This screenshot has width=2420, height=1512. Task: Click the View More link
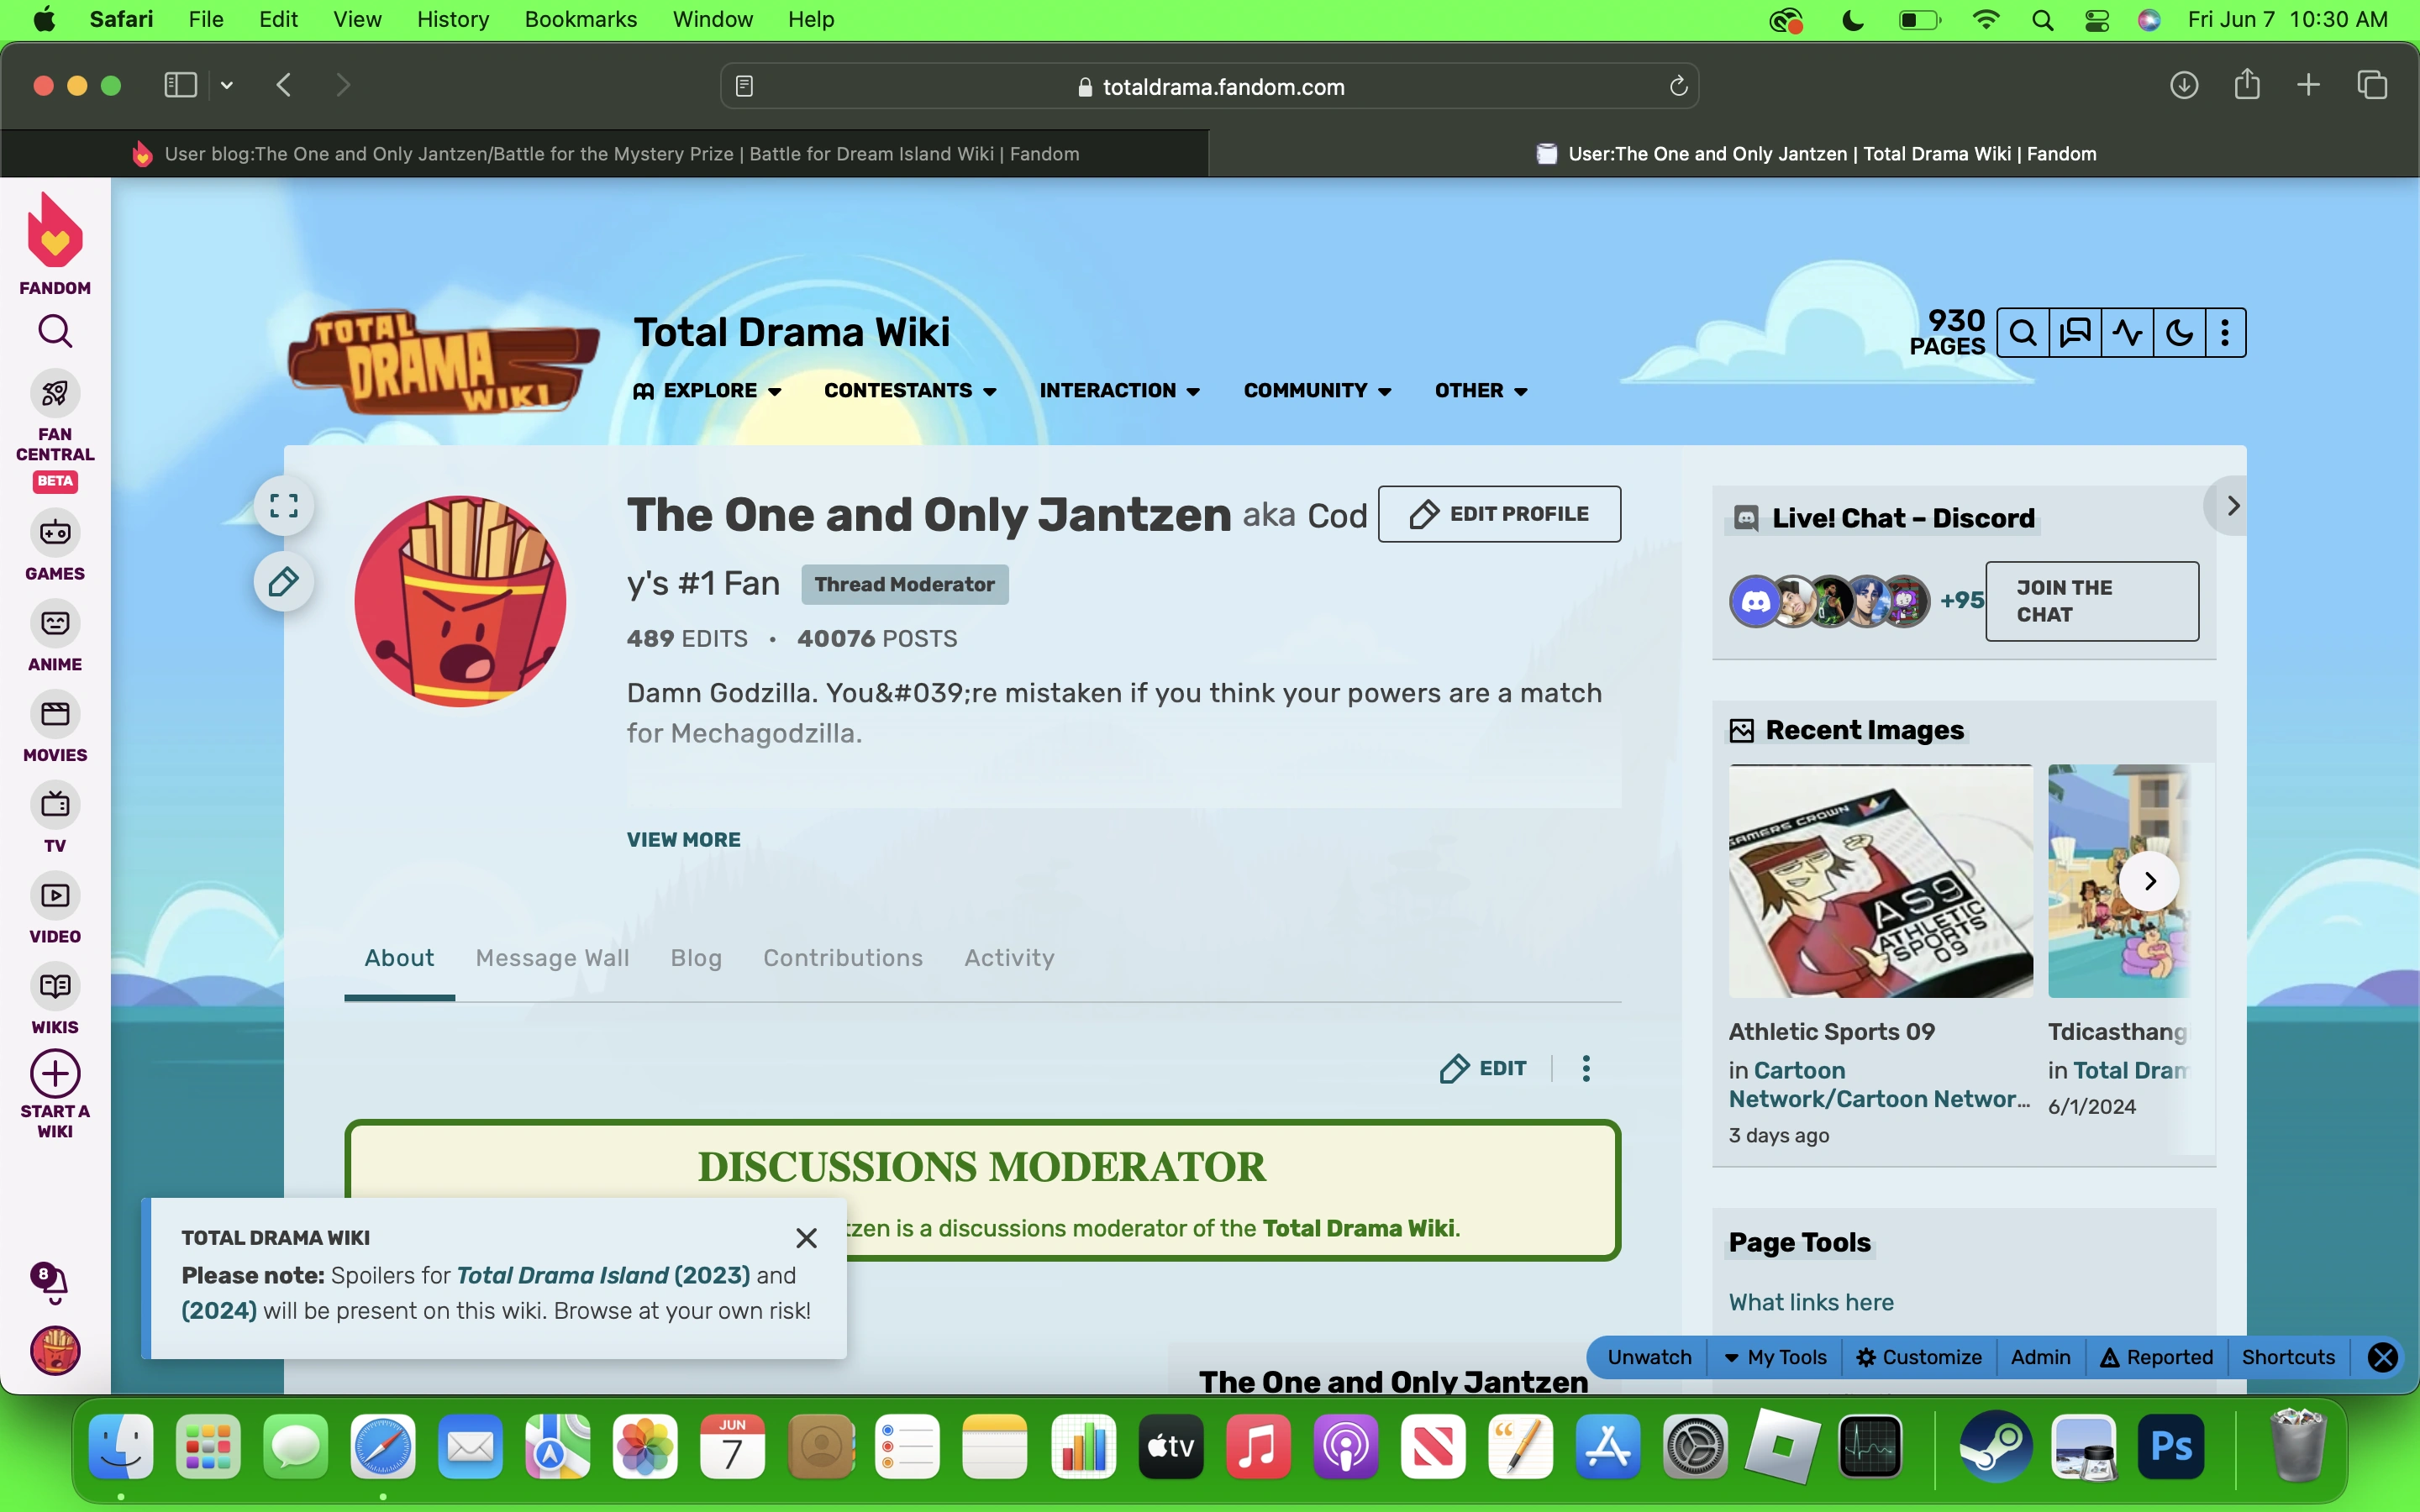[x=684, y=840]
